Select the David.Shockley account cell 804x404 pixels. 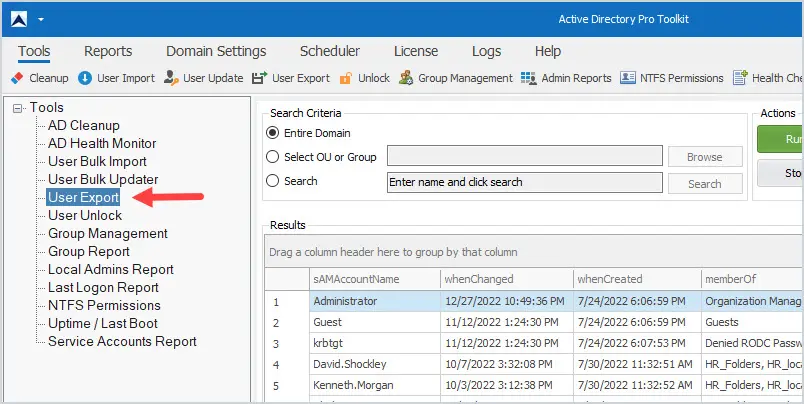[375, 365]
